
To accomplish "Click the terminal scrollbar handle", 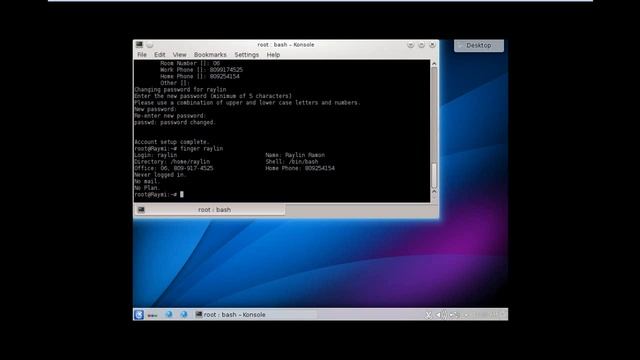I will (x=434, y=176).
